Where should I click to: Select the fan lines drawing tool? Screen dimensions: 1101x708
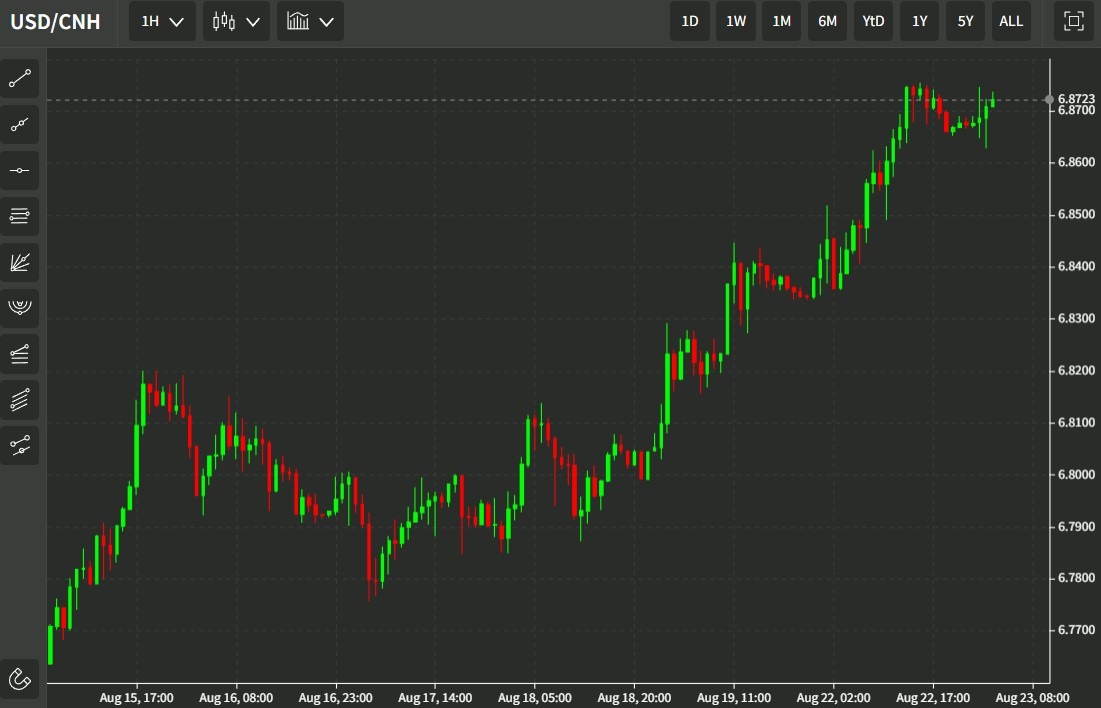20,262
